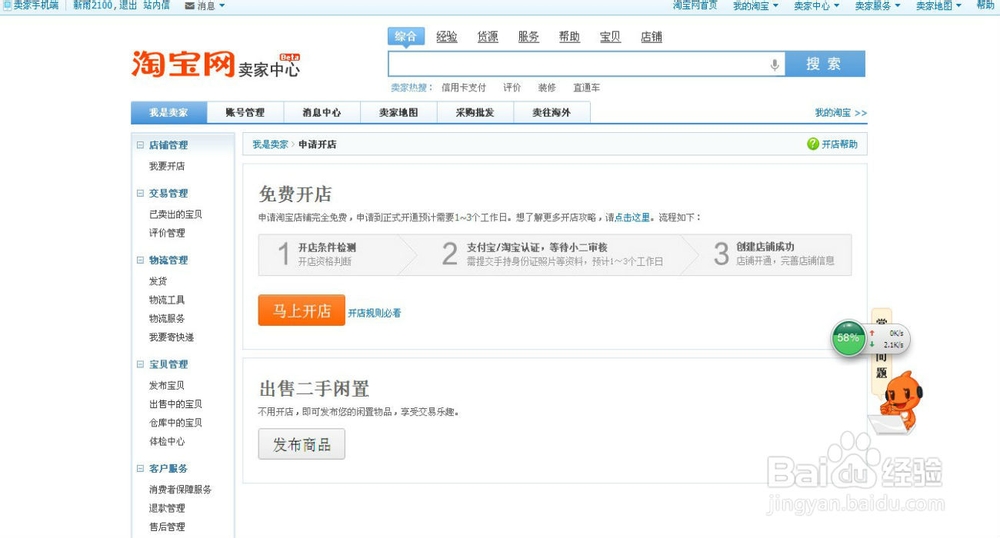1000x538 pixels.
Task: Open 我要开店 in the sidebar
Action: point(167,166)
